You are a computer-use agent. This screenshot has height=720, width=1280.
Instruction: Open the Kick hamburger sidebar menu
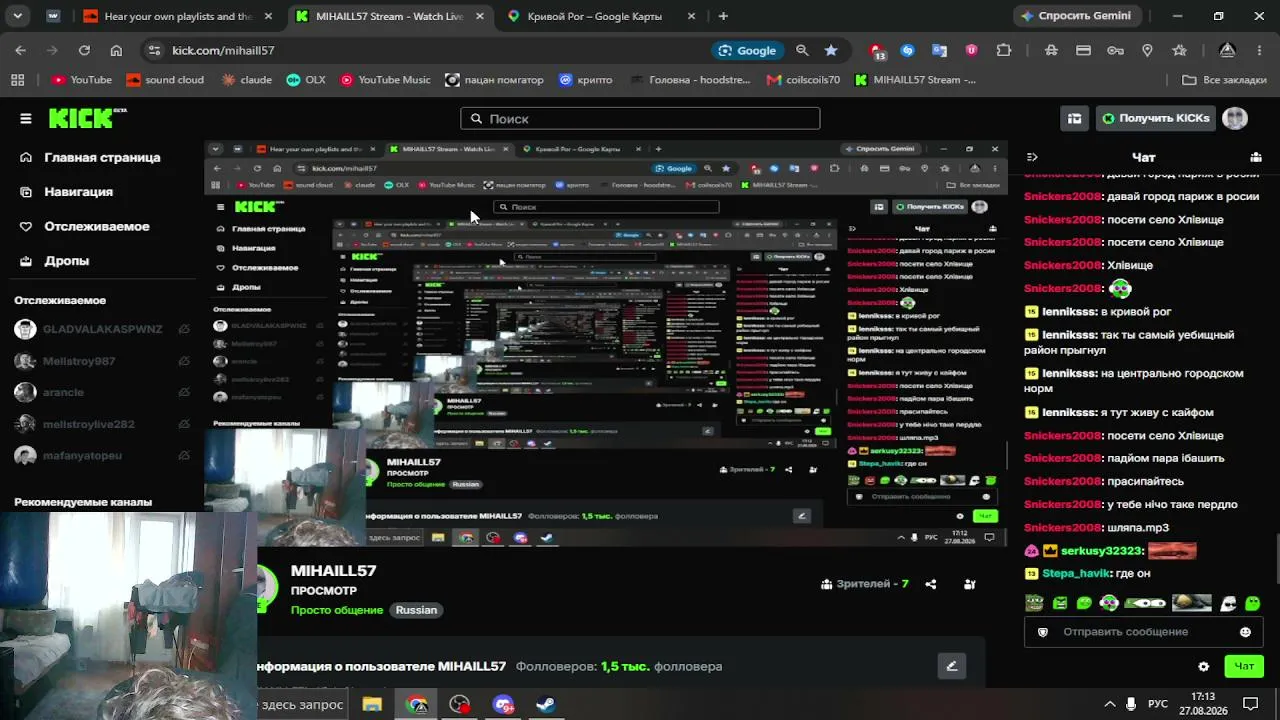point(26,118)
